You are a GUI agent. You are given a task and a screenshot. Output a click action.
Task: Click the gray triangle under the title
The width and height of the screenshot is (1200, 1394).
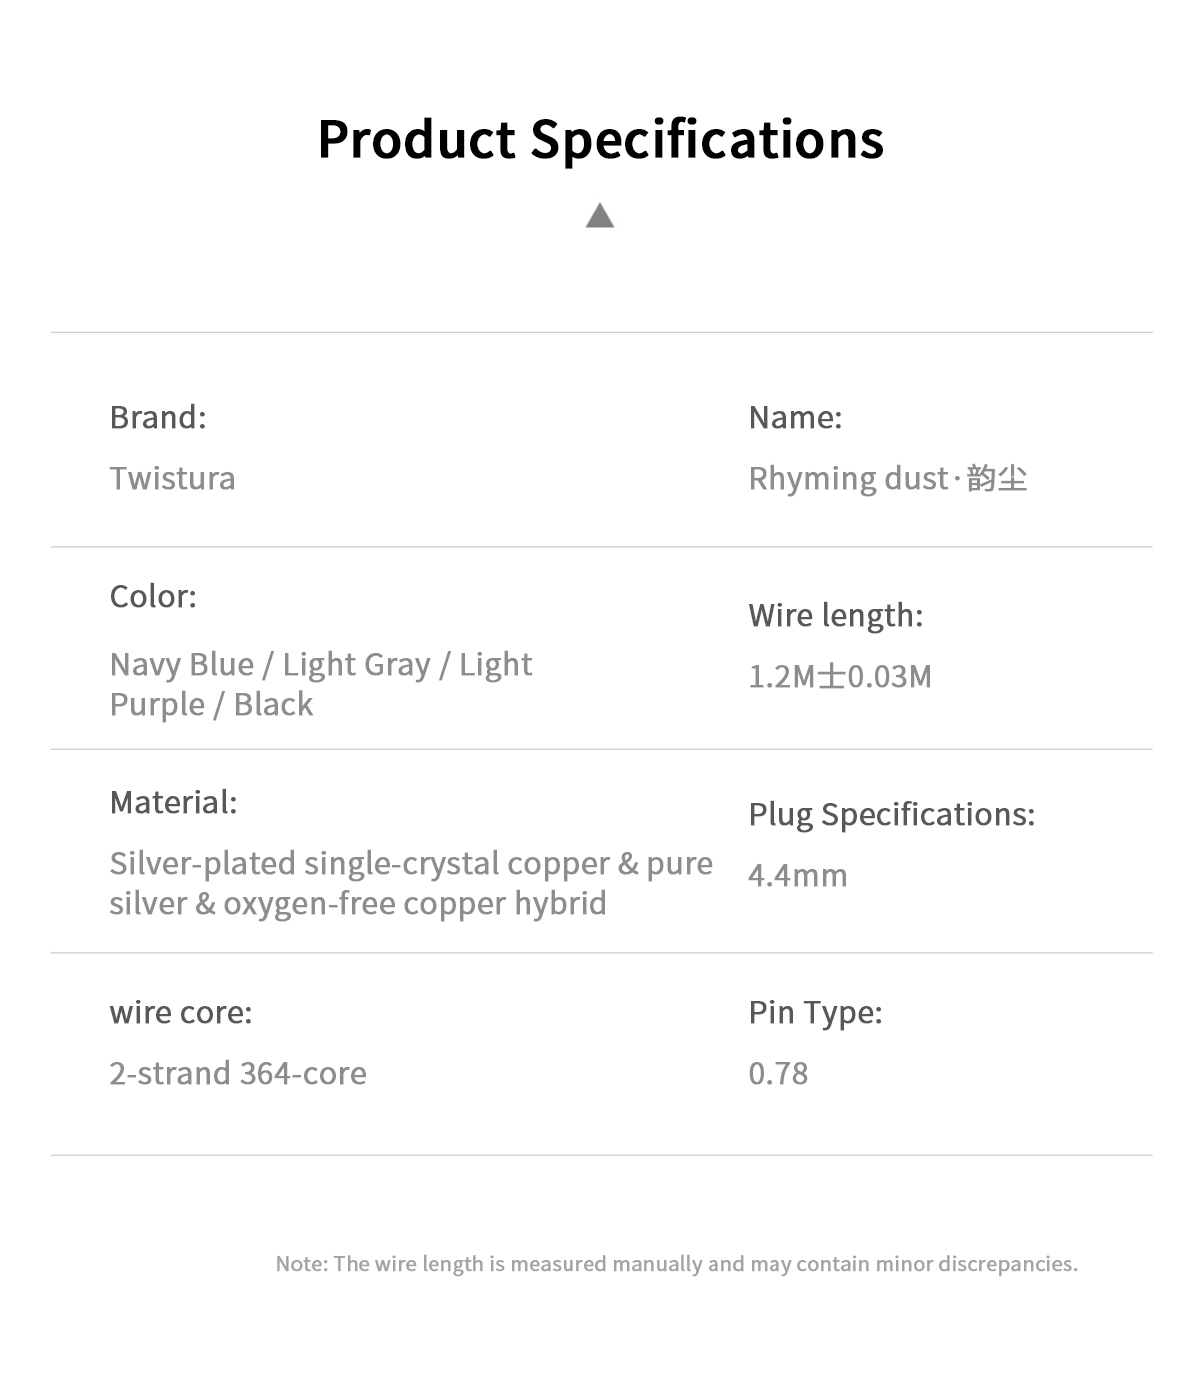point(600,215)
